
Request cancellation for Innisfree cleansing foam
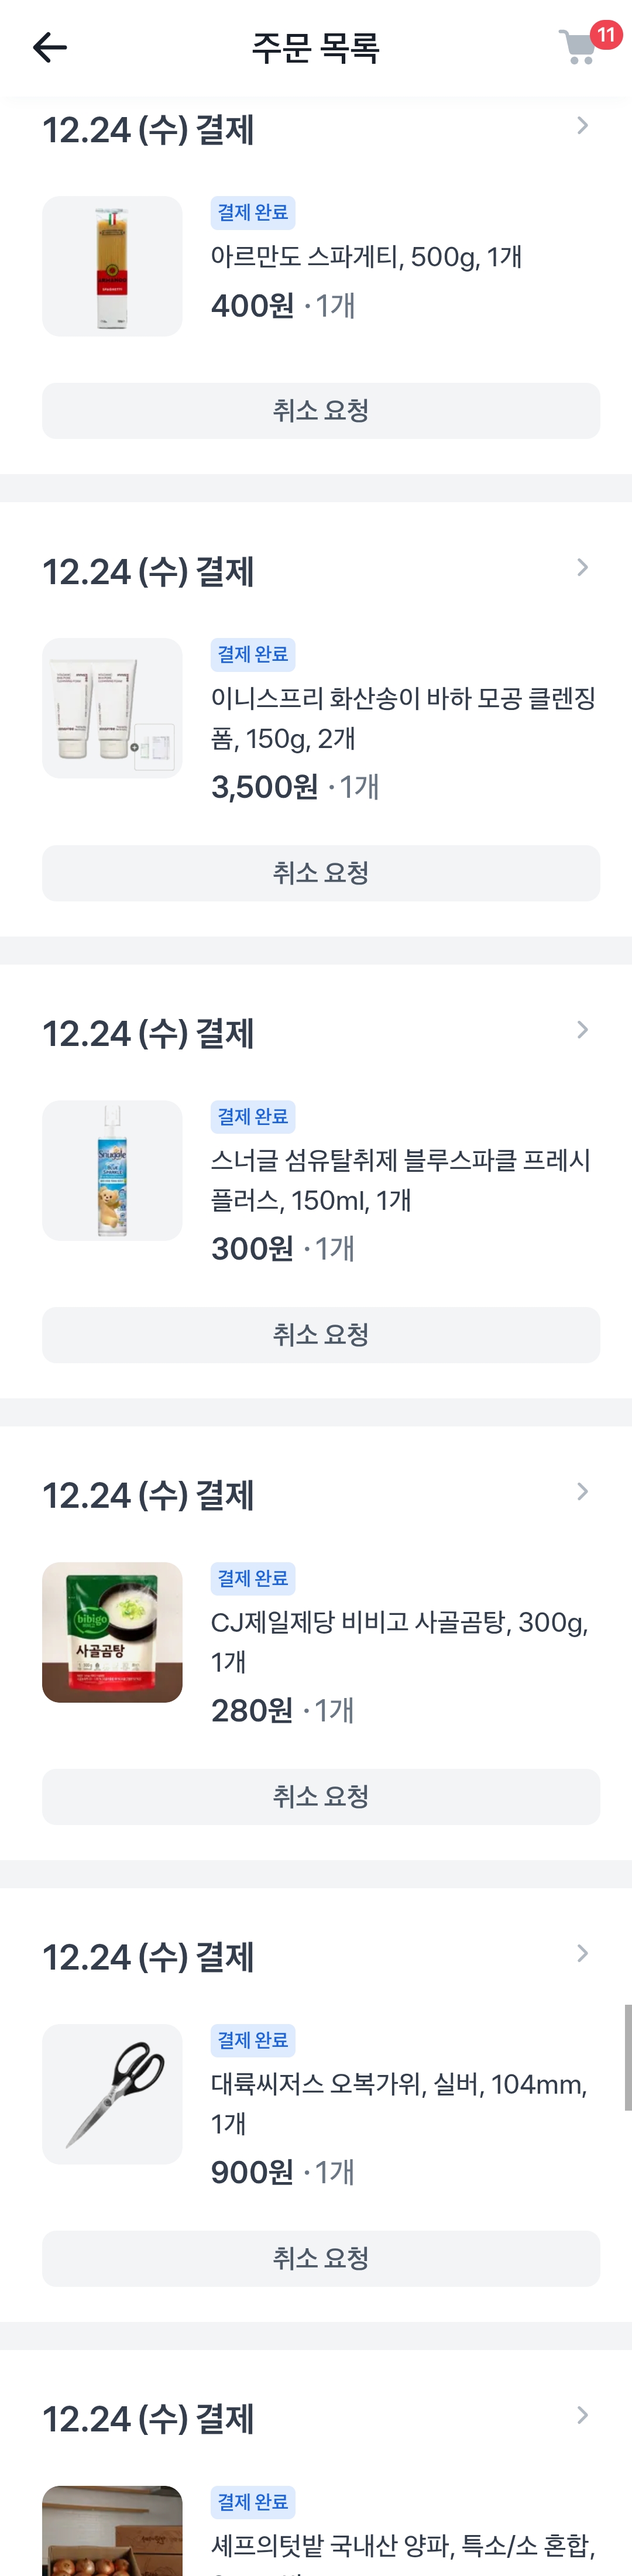click(x=321, y=873)
